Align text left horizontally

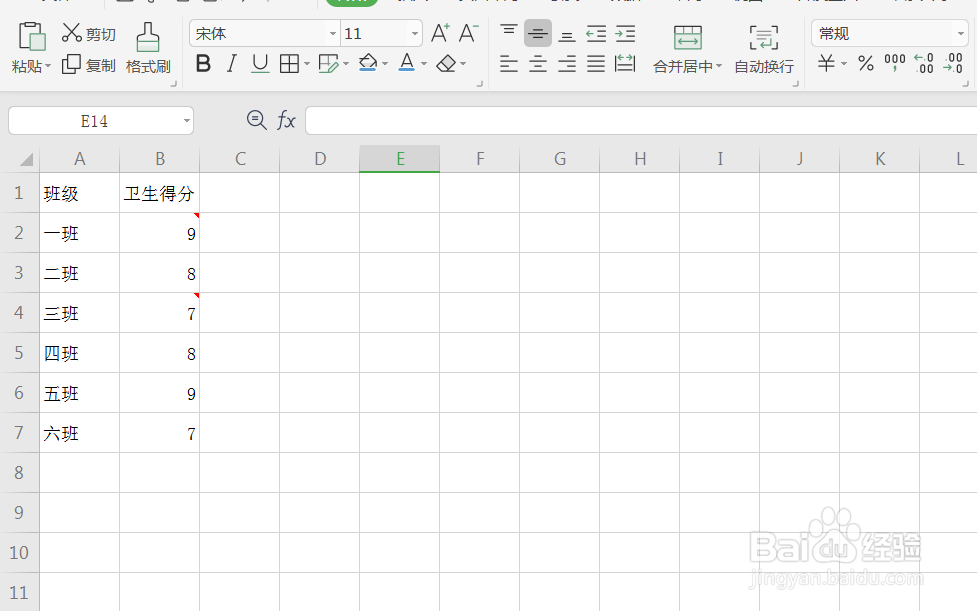point(509,64)
